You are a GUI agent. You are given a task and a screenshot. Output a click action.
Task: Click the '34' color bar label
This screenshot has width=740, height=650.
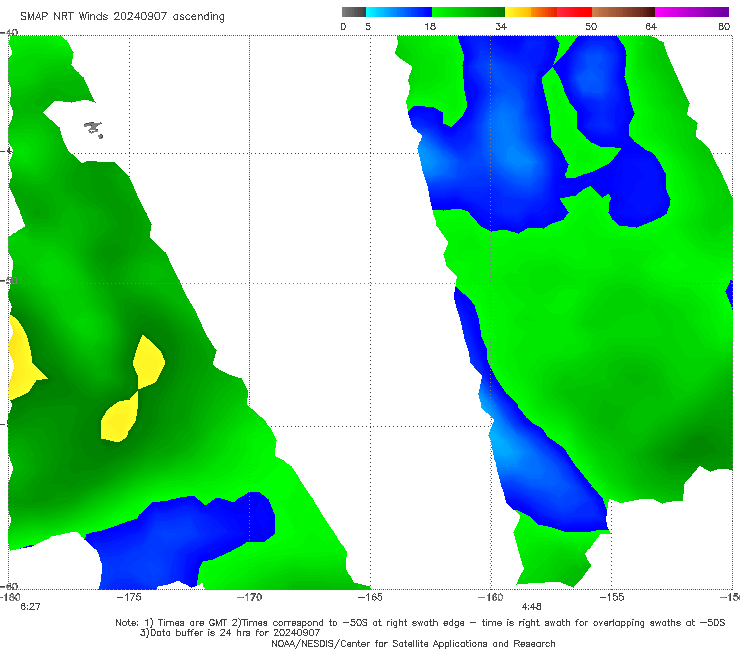pyautogui.click(x=501, y=26)
